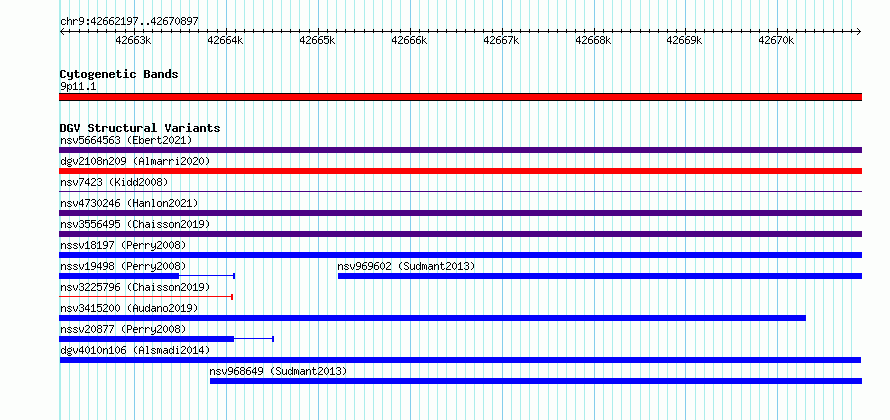Click the left arrowhead of the ruler
890x420 pixels.
[x=62, y=31]
